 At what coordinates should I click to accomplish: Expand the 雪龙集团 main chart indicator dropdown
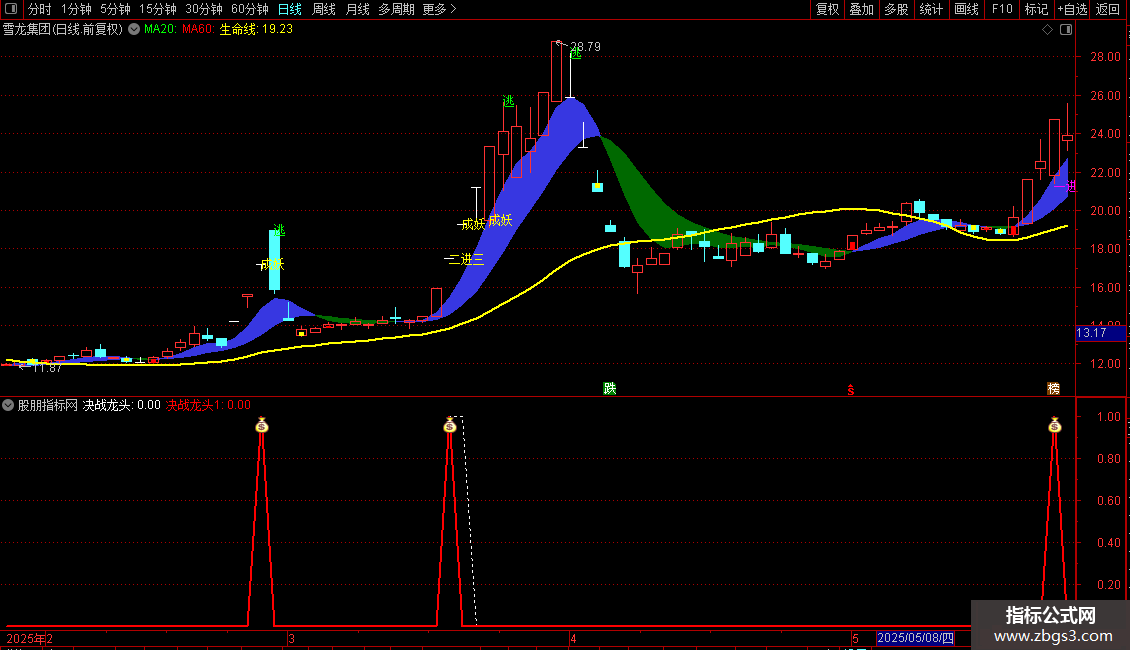pyautogui.click(x=132, y=30)
